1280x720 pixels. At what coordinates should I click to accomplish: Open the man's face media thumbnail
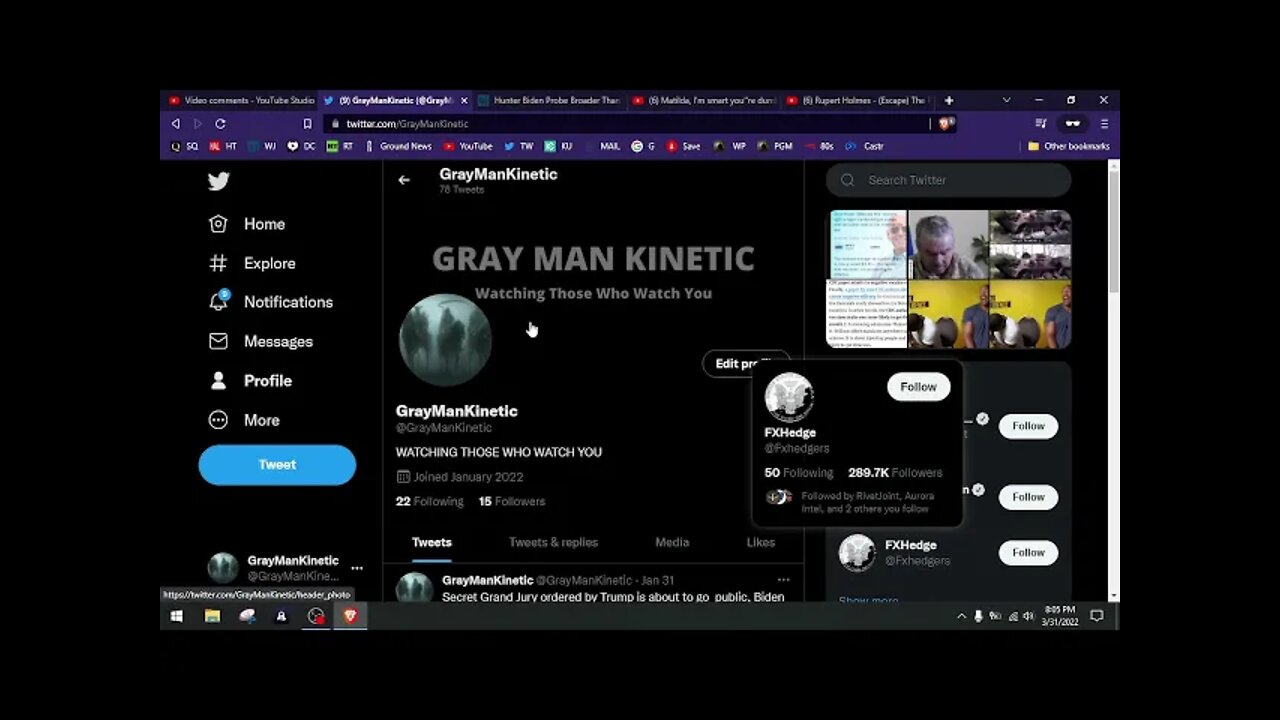coord(947,244)
